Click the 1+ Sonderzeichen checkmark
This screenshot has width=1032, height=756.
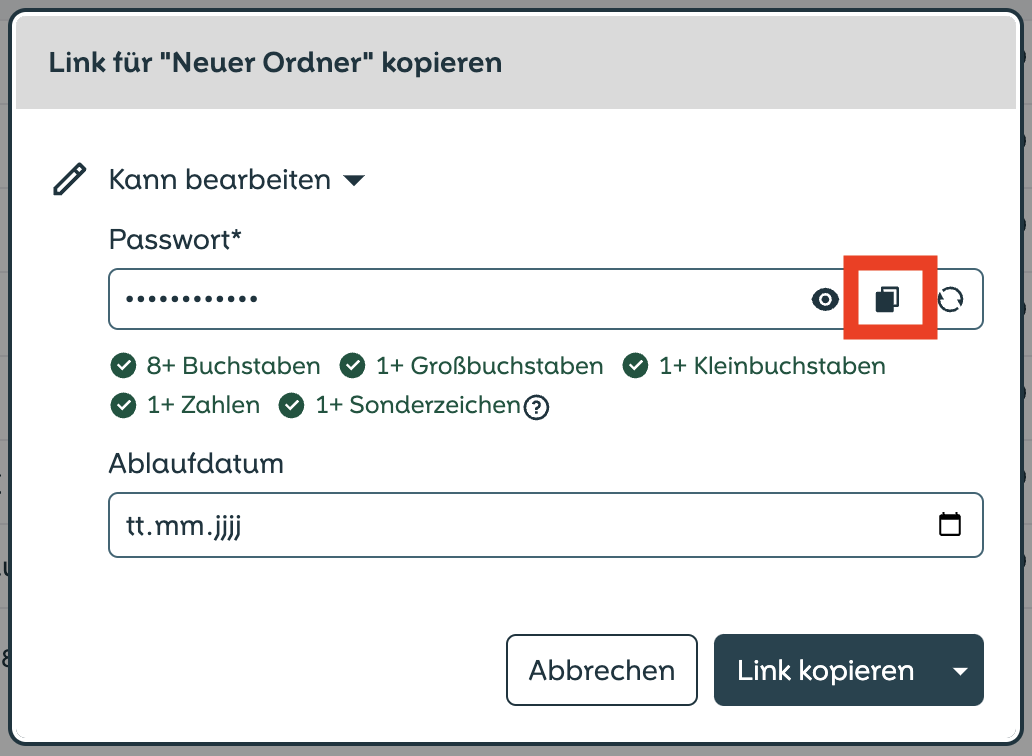(x=292, y=405)
